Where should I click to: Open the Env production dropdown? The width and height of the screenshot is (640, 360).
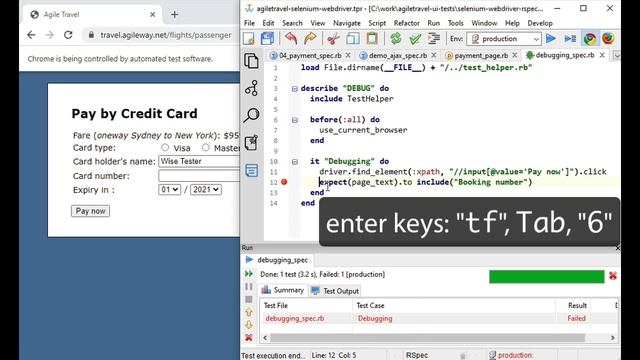(504, 39)
